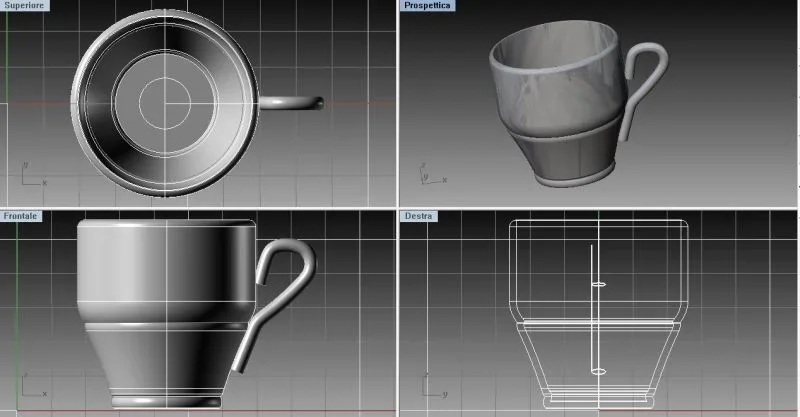Select the cup handle in Superiore view

291,102
